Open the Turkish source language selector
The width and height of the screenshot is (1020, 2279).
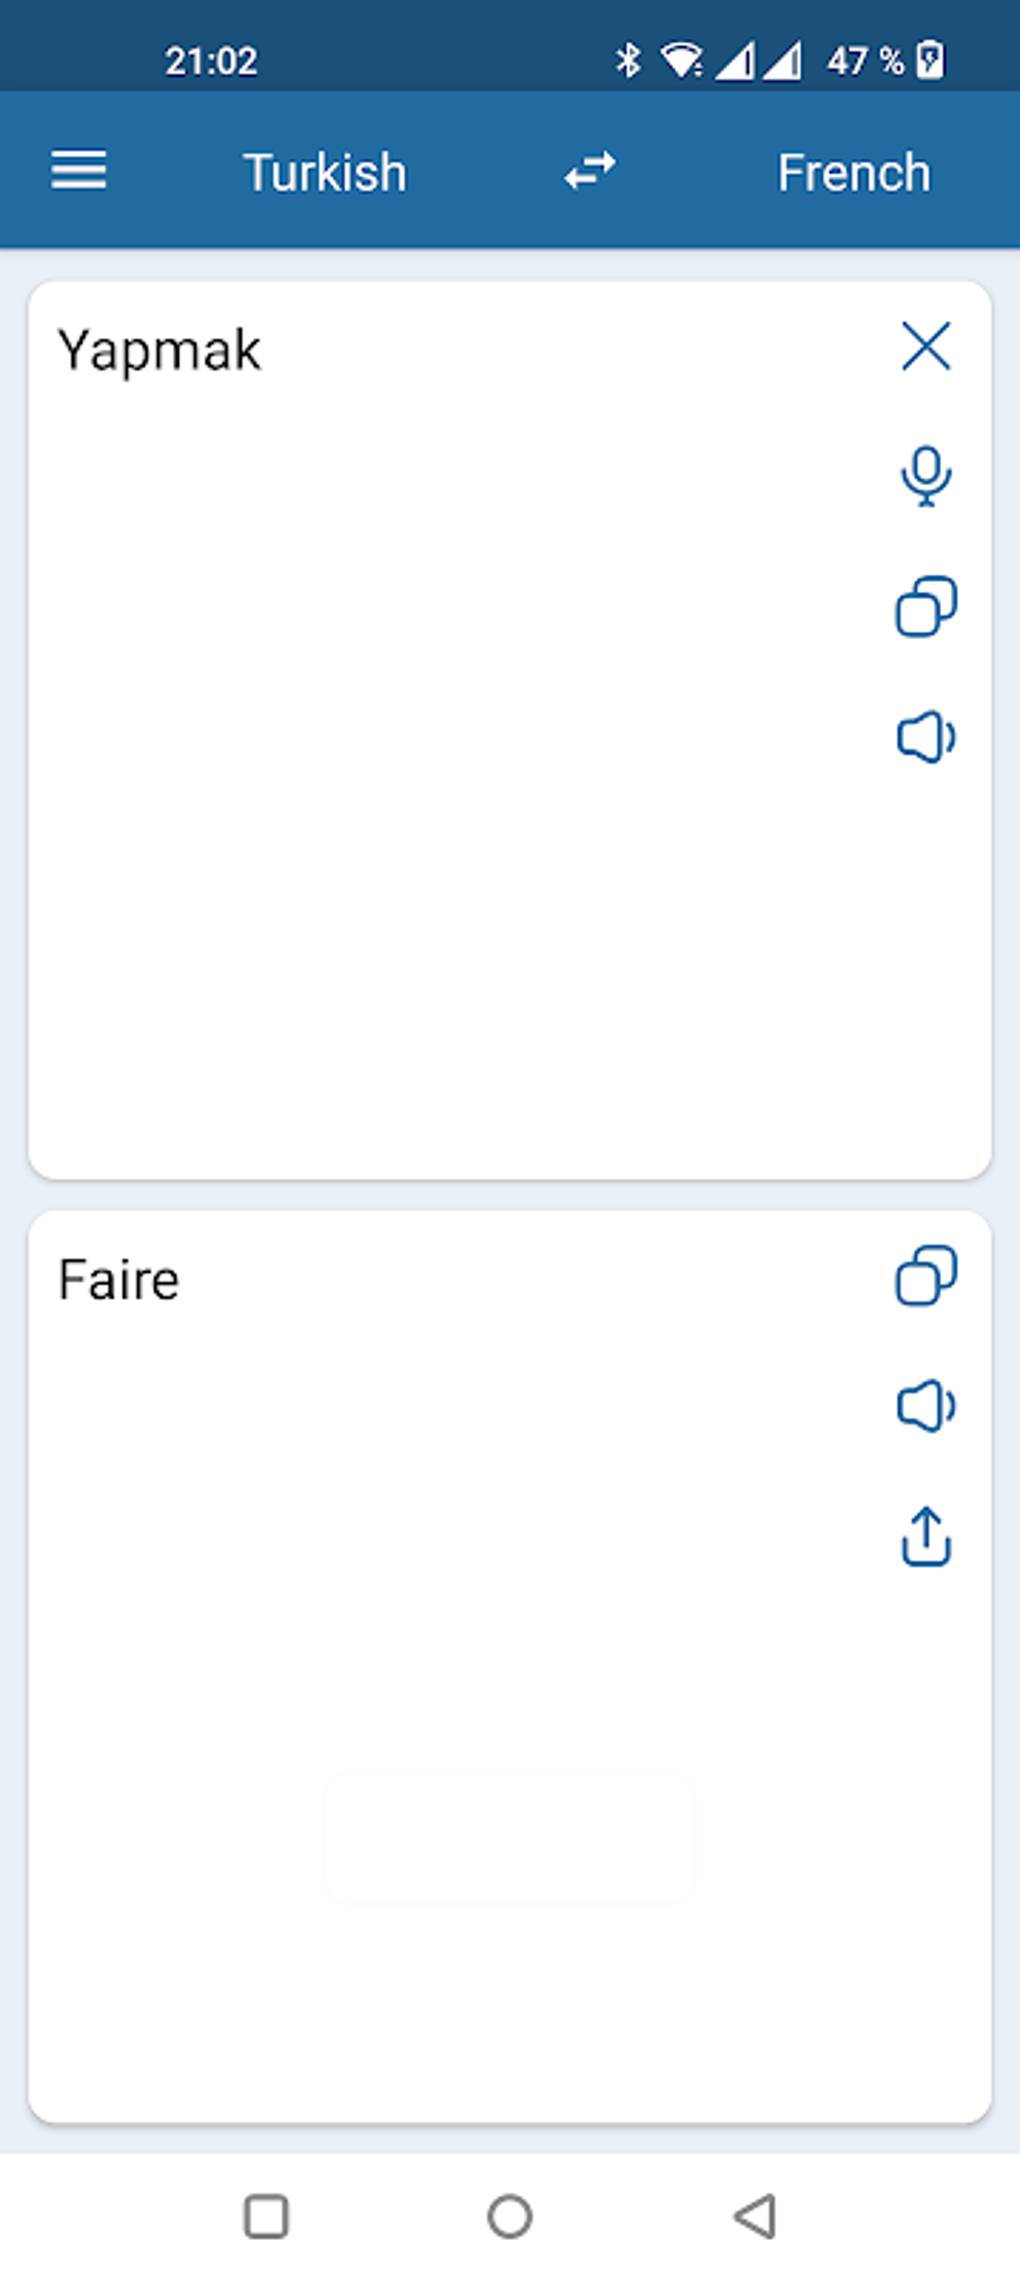click(x=325, y=171)
